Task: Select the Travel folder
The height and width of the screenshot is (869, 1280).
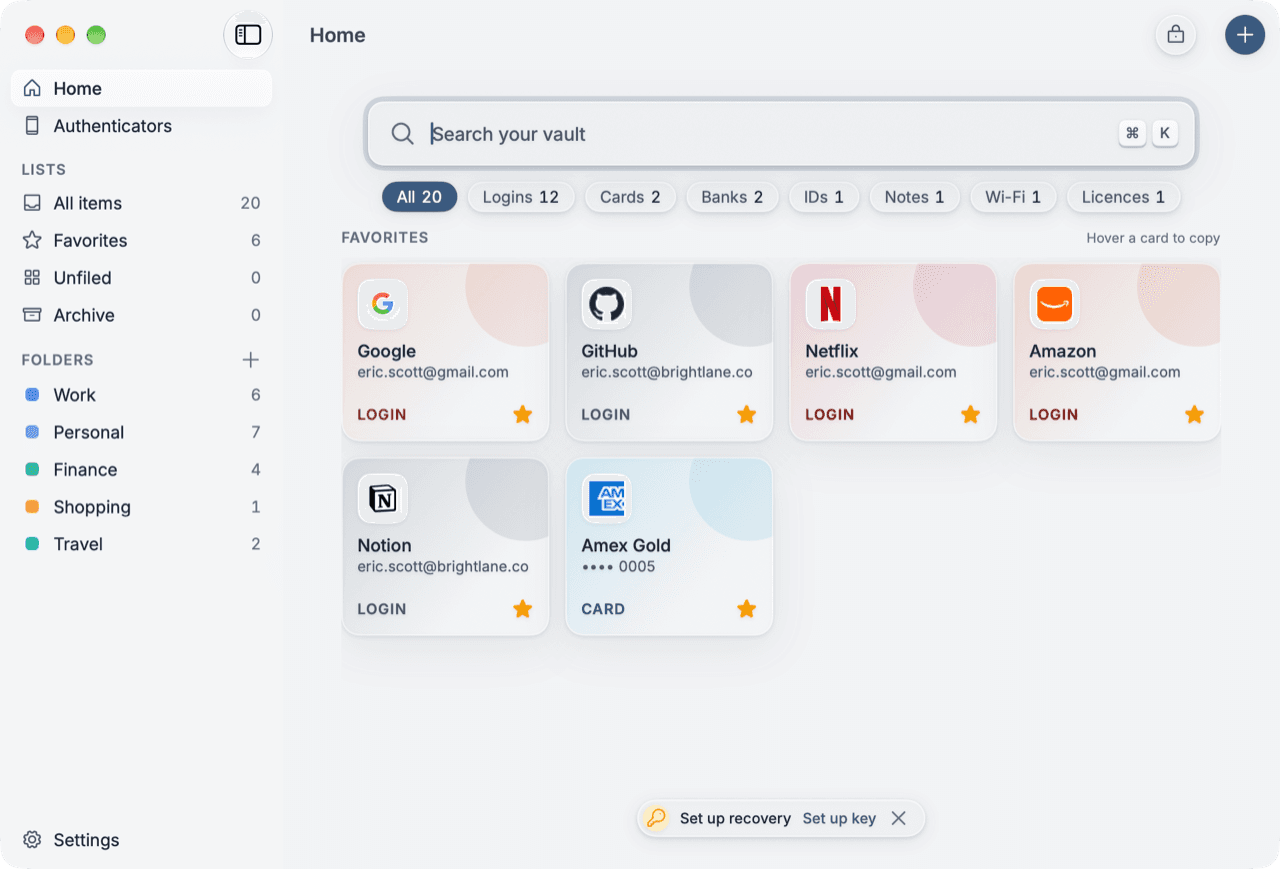Action: tap(141, 544)
